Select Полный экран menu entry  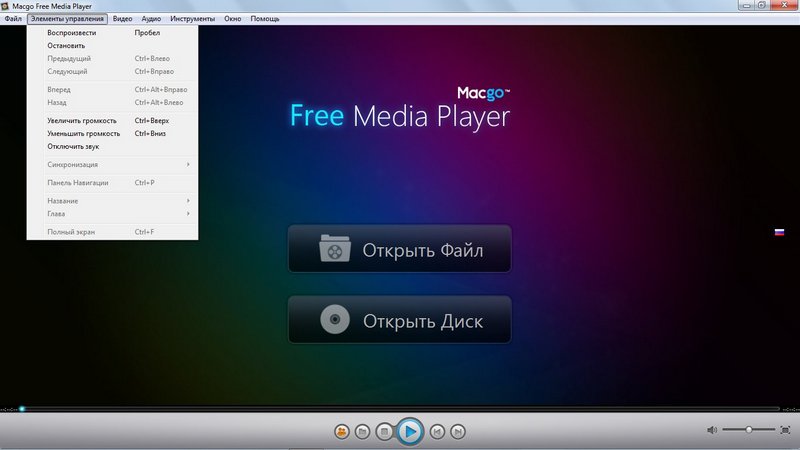pos(112,232)
